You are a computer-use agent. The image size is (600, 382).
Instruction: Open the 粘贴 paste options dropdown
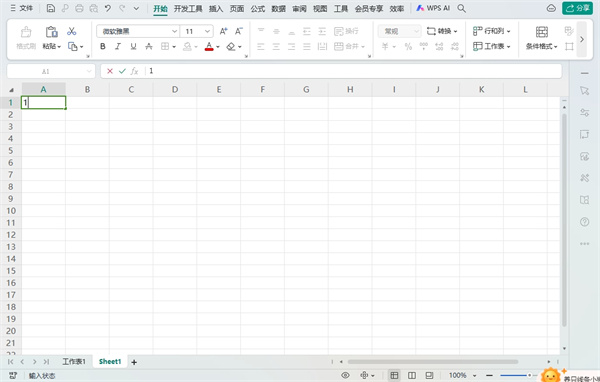coord(52,46)
